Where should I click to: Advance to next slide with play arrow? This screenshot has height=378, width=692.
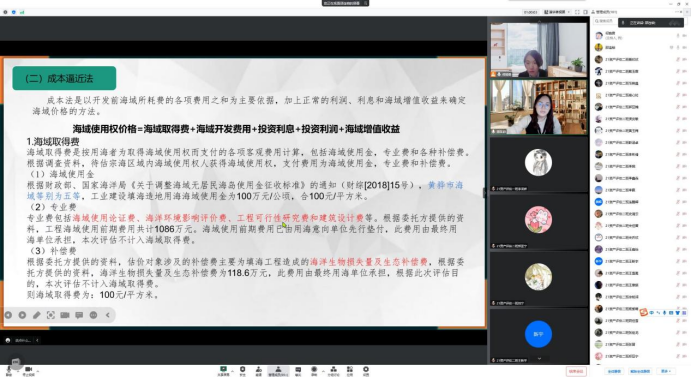click(x=22, y=315)
